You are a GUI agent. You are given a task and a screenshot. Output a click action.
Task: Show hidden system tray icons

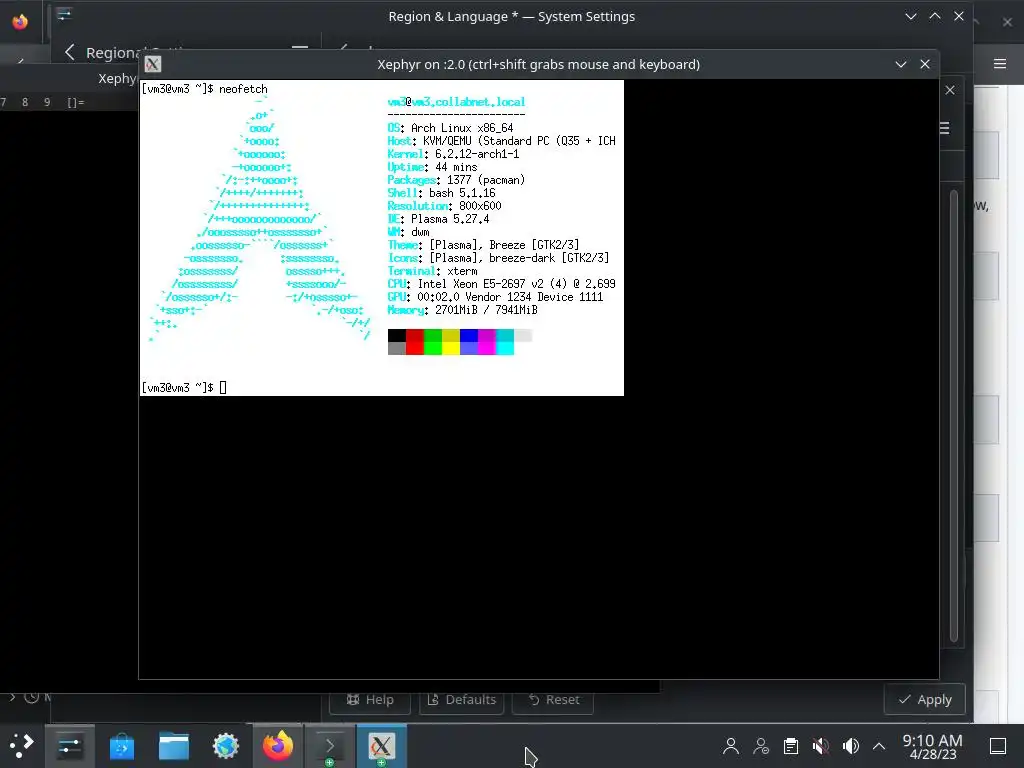click(x=879, y=746)
